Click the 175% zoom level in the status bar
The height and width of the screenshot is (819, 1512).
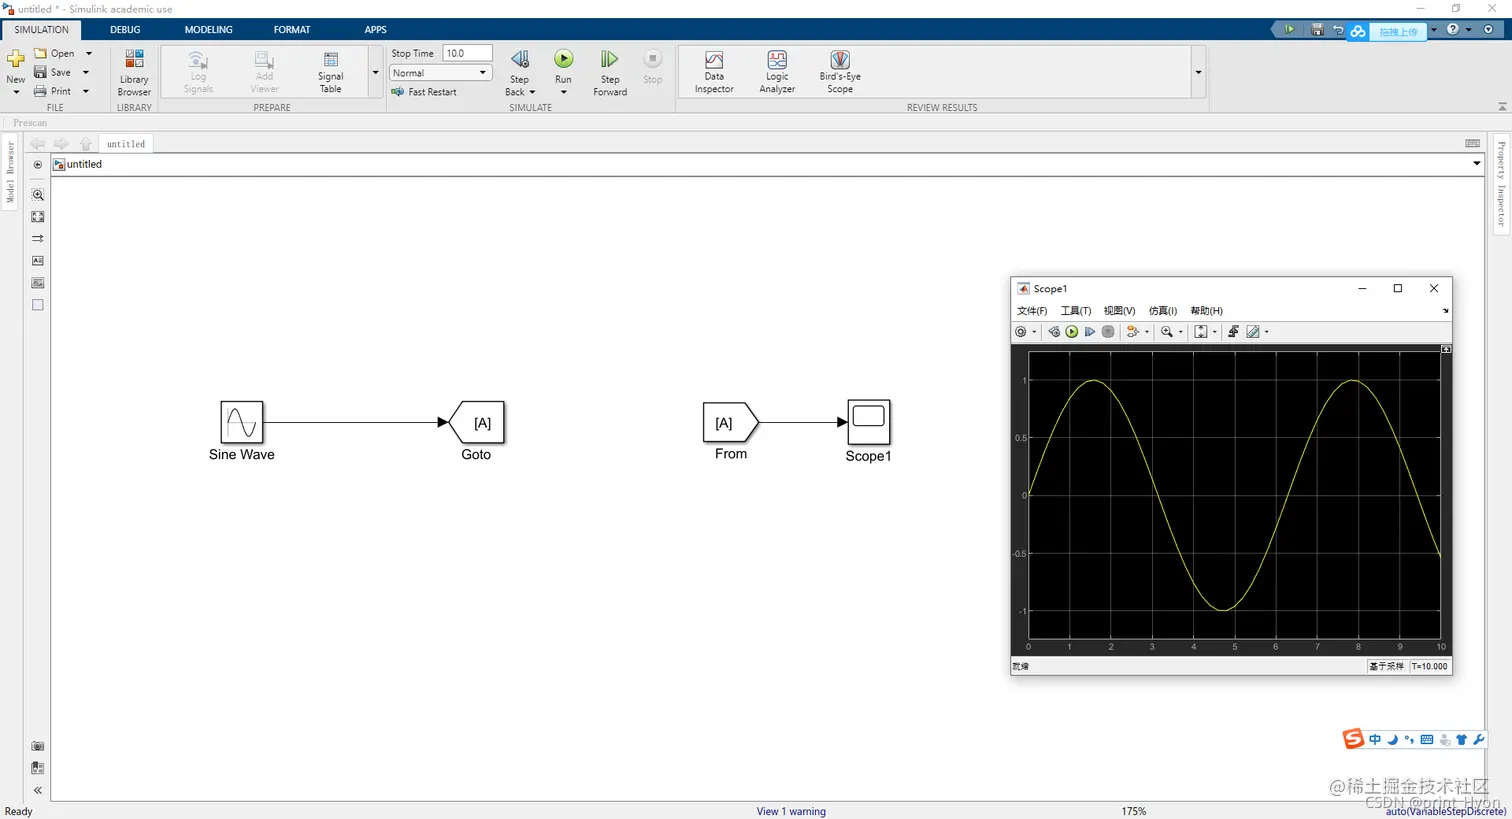coord(1134,811)
